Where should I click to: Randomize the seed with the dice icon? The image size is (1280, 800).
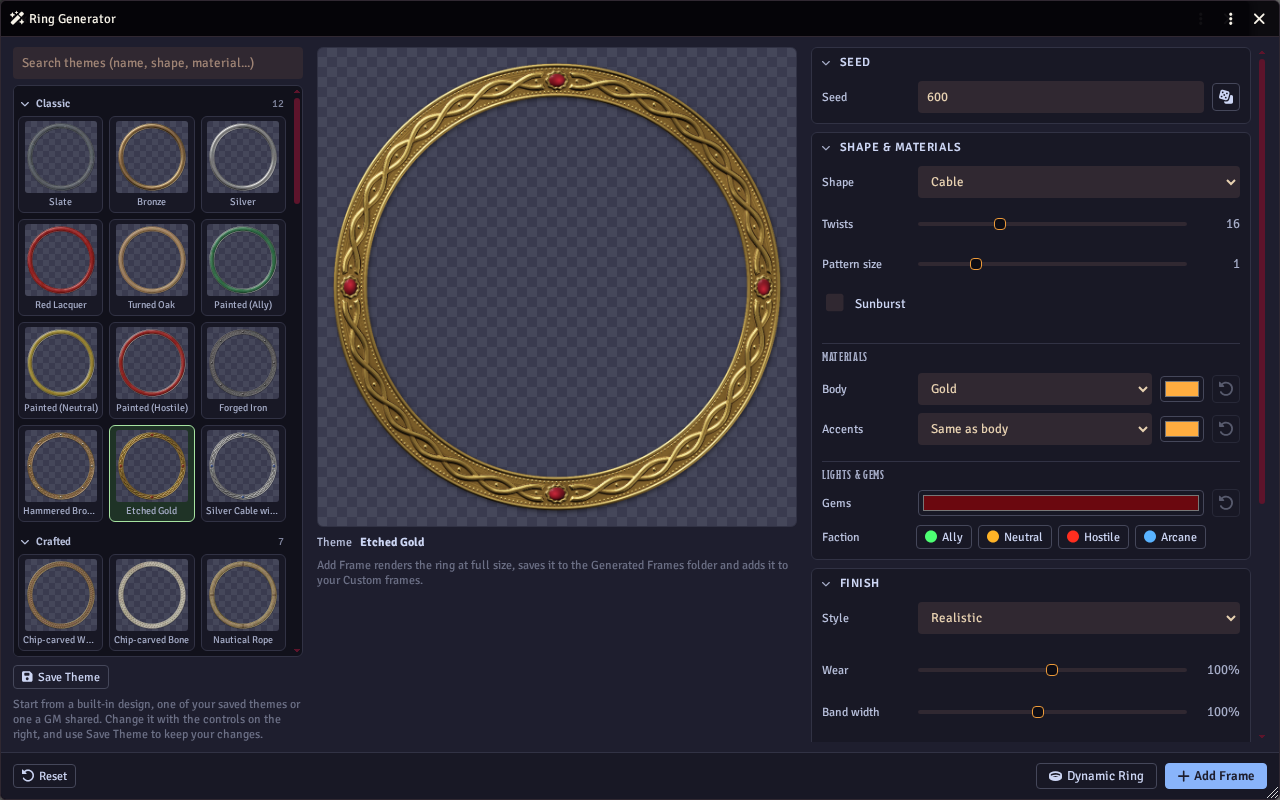[x=1225, y=97]
